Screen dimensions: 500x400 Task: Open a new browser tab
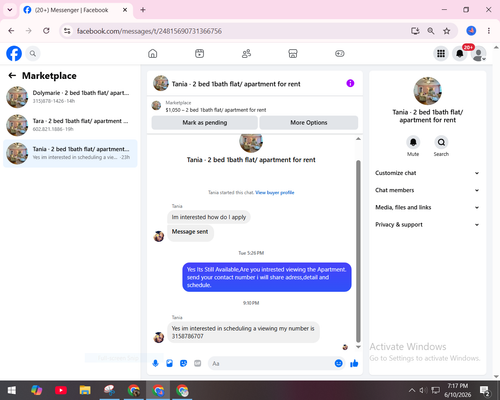coord(143,10)
